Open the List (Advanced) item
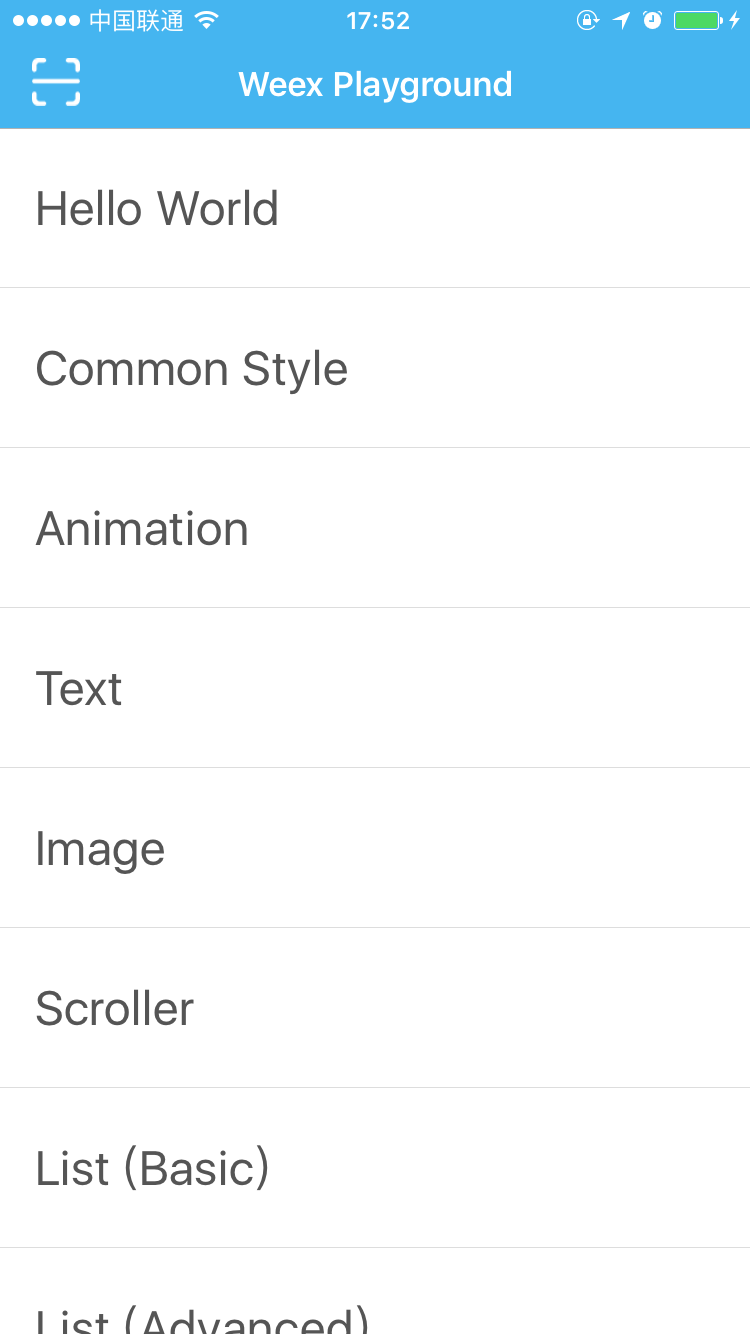The image size is (750, 1334). tap(375, 1291)
